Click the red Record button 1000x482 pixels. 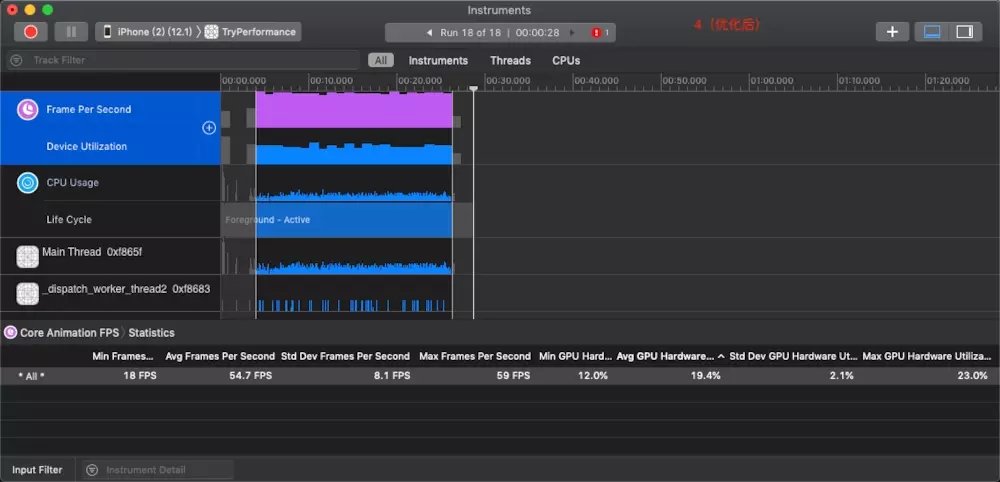pos(31,32)
